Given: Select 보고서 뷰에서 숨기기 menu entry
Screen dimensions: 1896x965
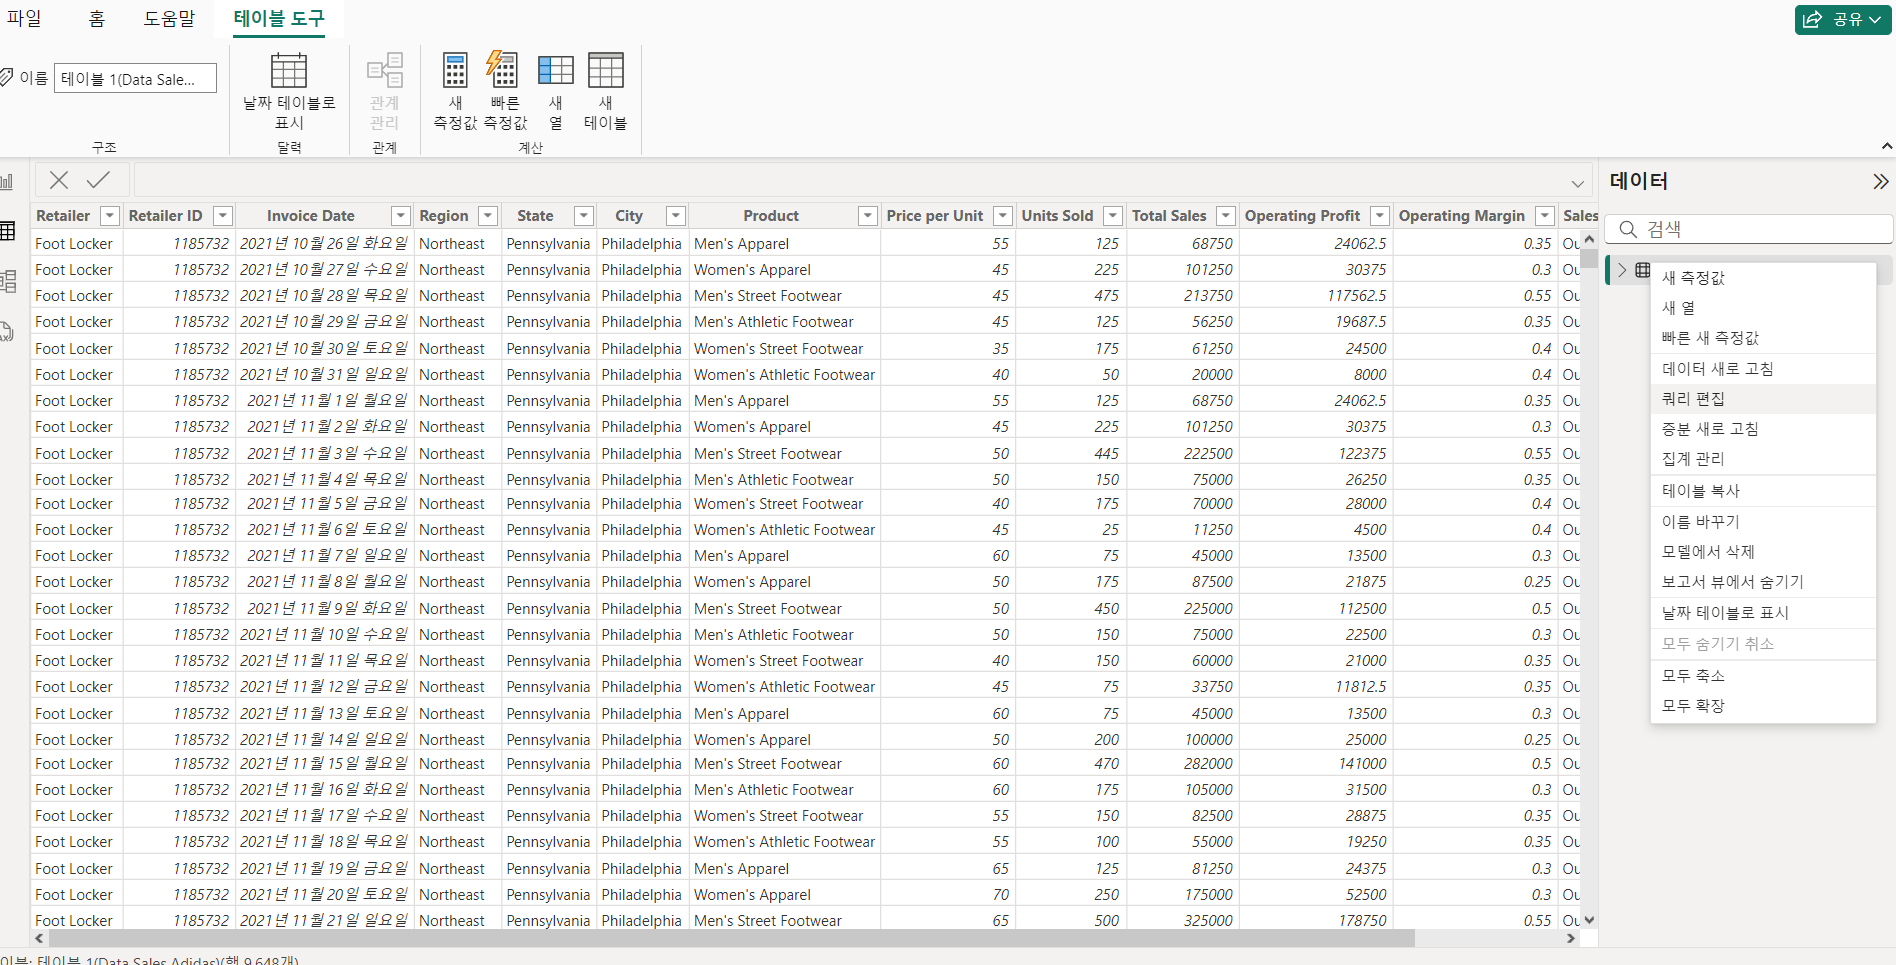Looking at the screenshot, I should pyautogui.click(x=1763, y=582).
